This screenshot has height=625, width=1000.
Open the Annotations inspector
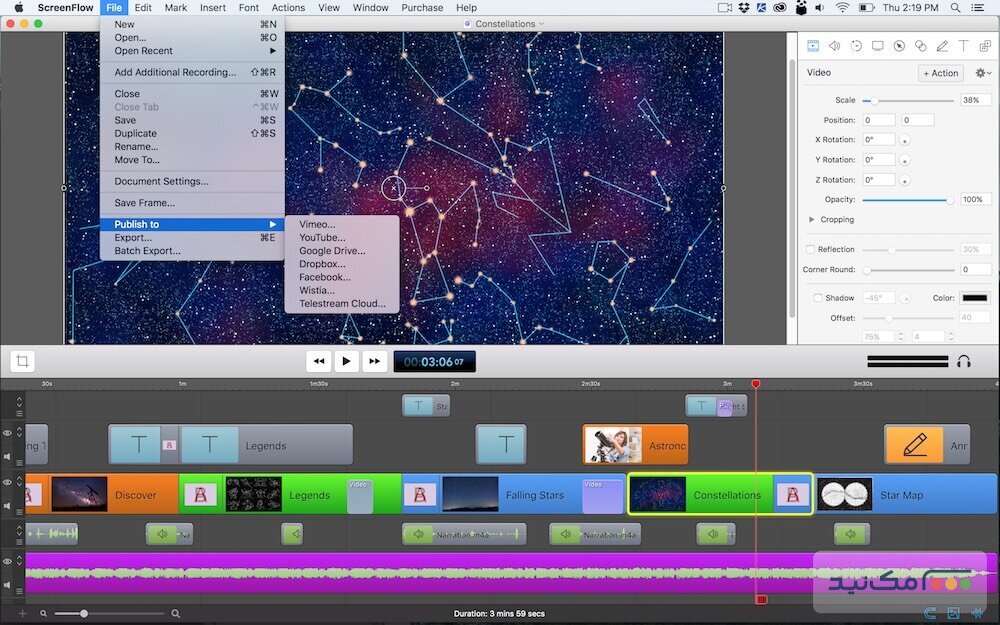(922, 45)
